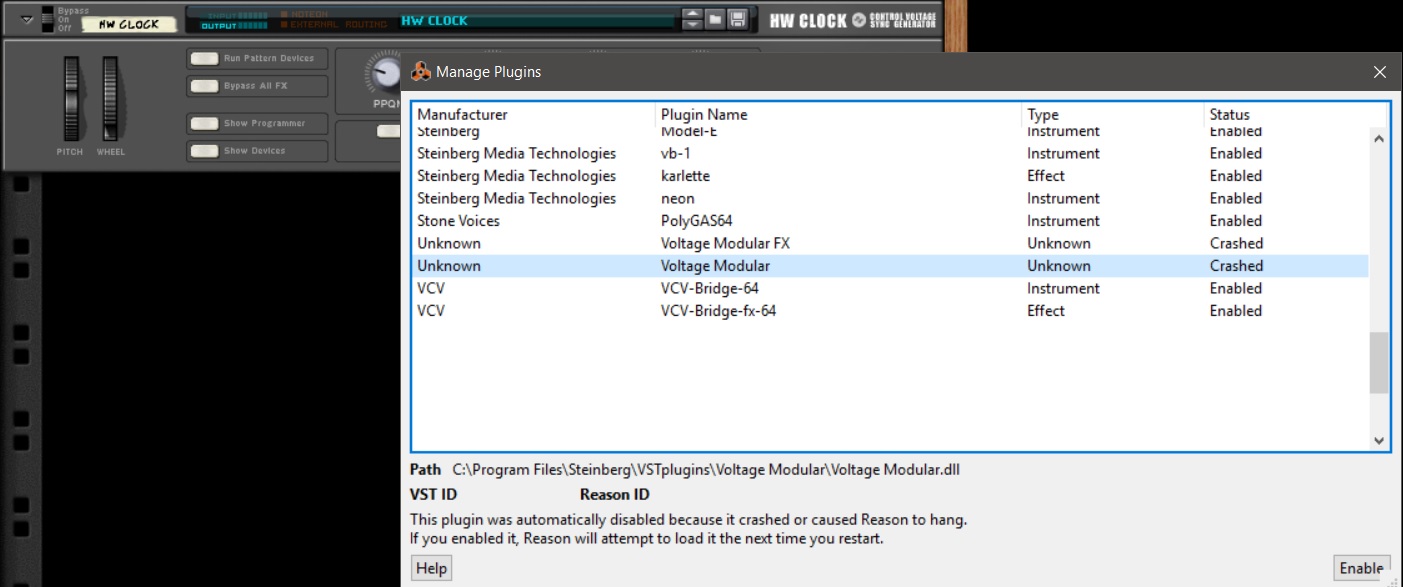
Task: Open the browse patch folder icon
Action: pos(715,19)
